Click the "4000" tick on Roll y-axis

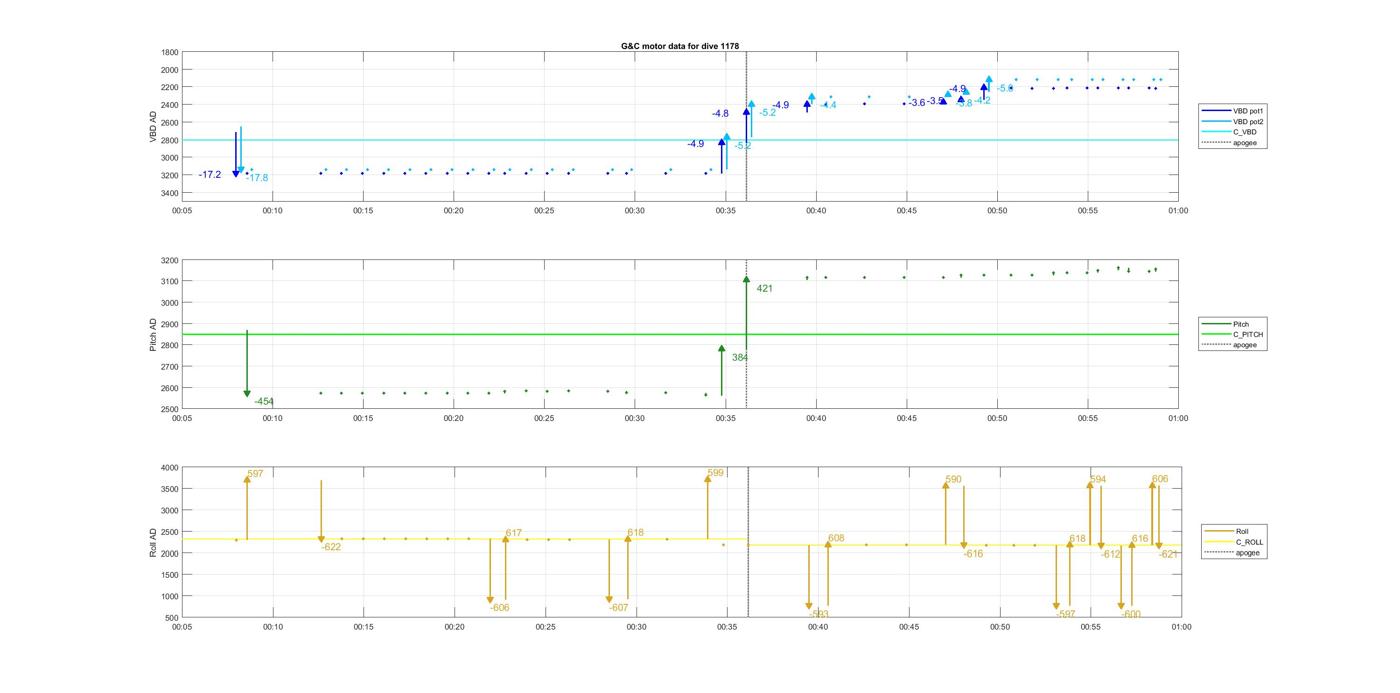click(x=170, y=468)
